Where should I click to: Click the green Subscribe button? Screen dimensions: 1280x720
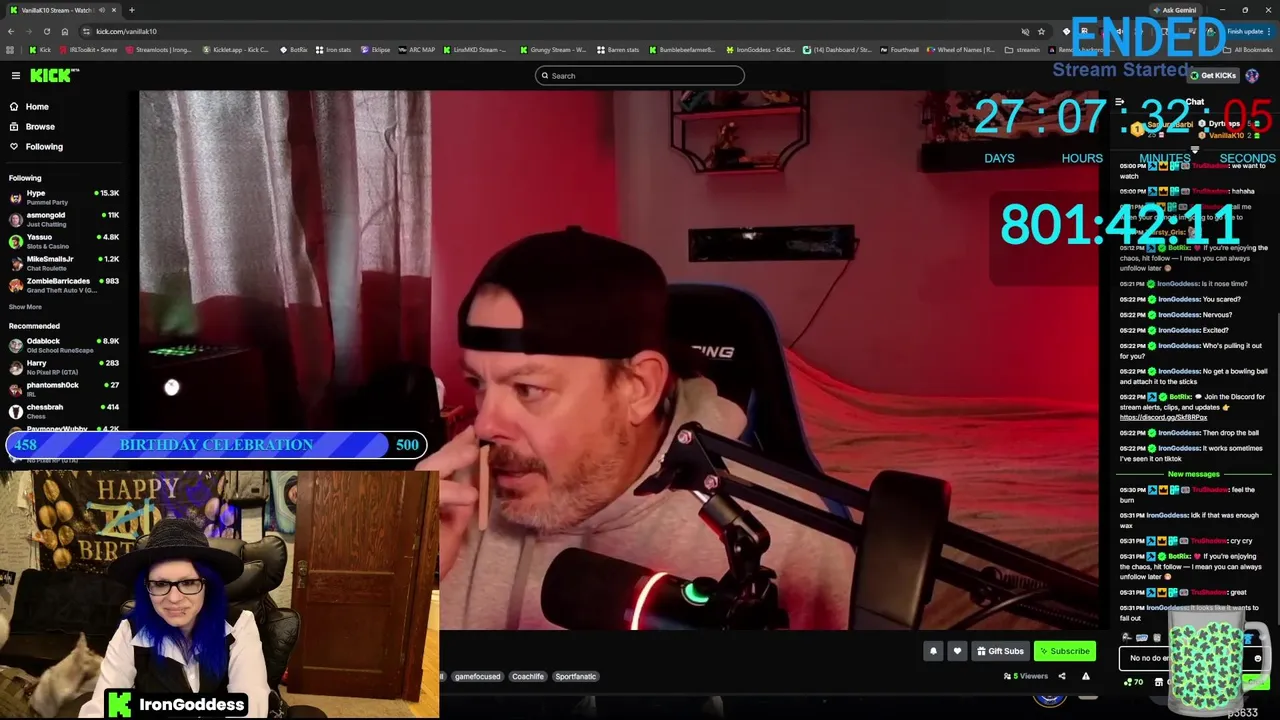(x=1064, y=651)
